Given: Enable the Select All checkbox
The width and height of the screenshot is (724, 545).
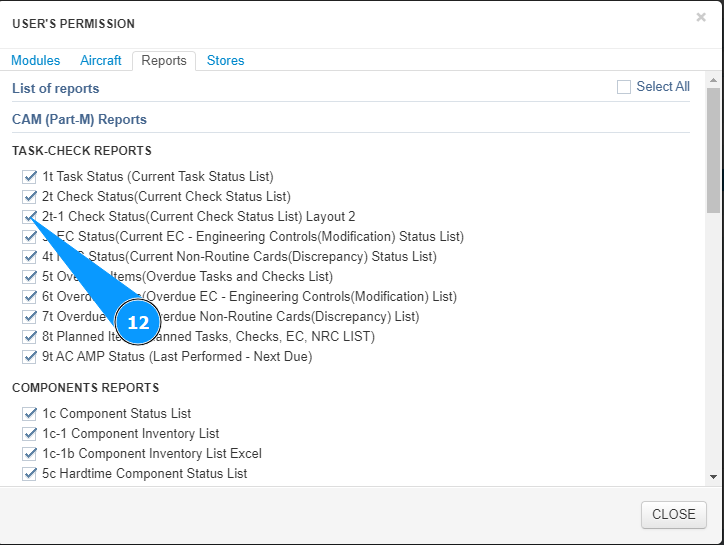Looking at the screenshot, I should pos(624,87).
